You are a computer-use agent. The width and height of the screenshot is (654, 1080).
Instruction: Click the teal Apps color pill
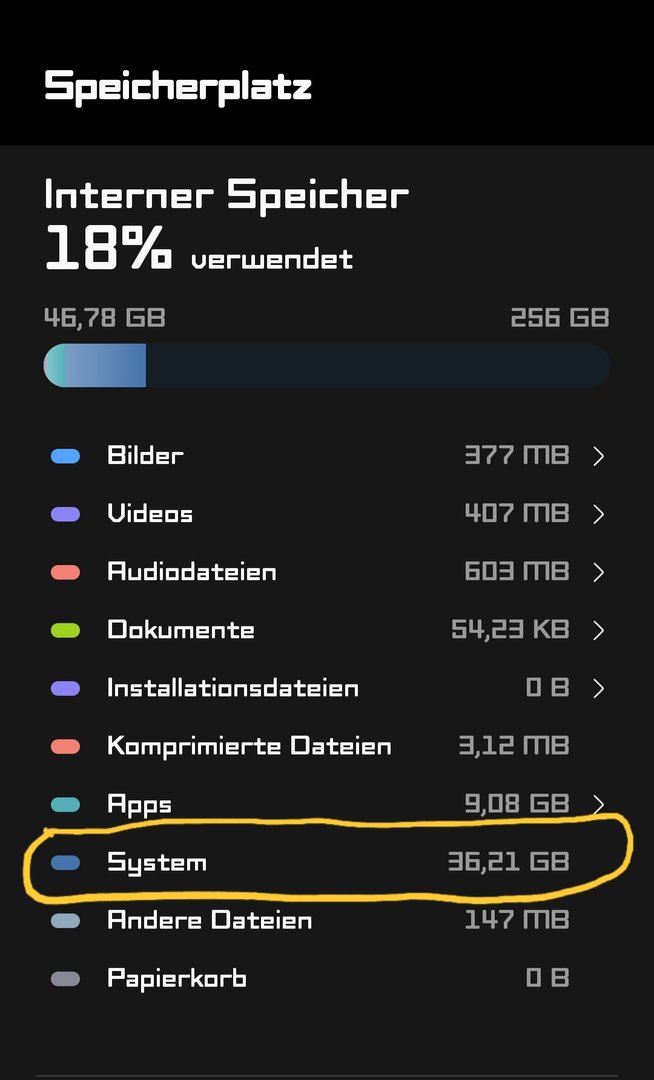65,805
